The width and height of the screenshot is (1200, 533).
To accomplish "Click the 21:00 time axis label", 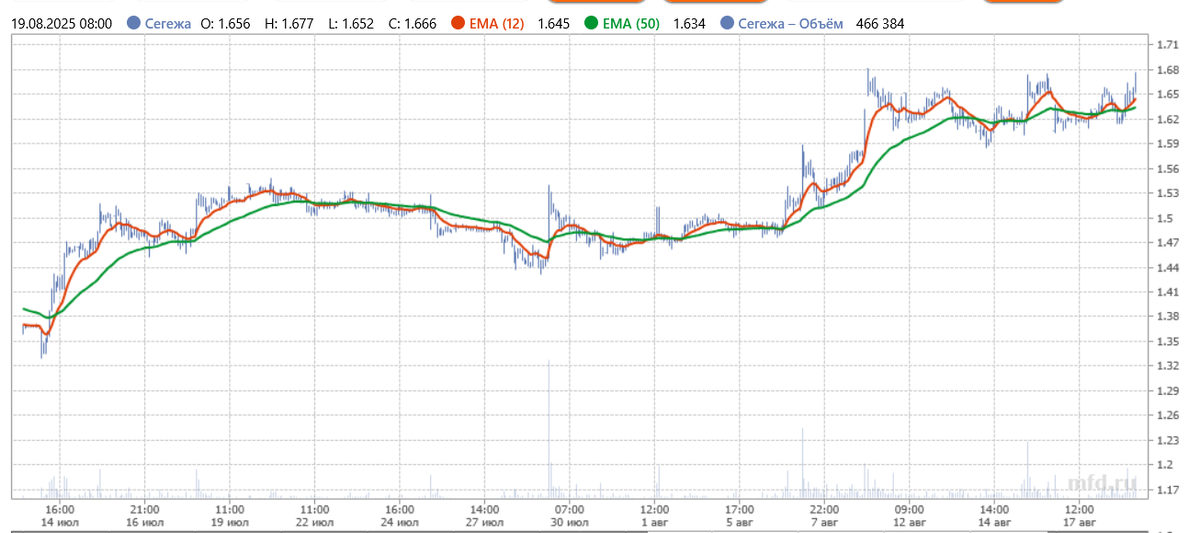I will pyautogui.click(x=145, y=509).
